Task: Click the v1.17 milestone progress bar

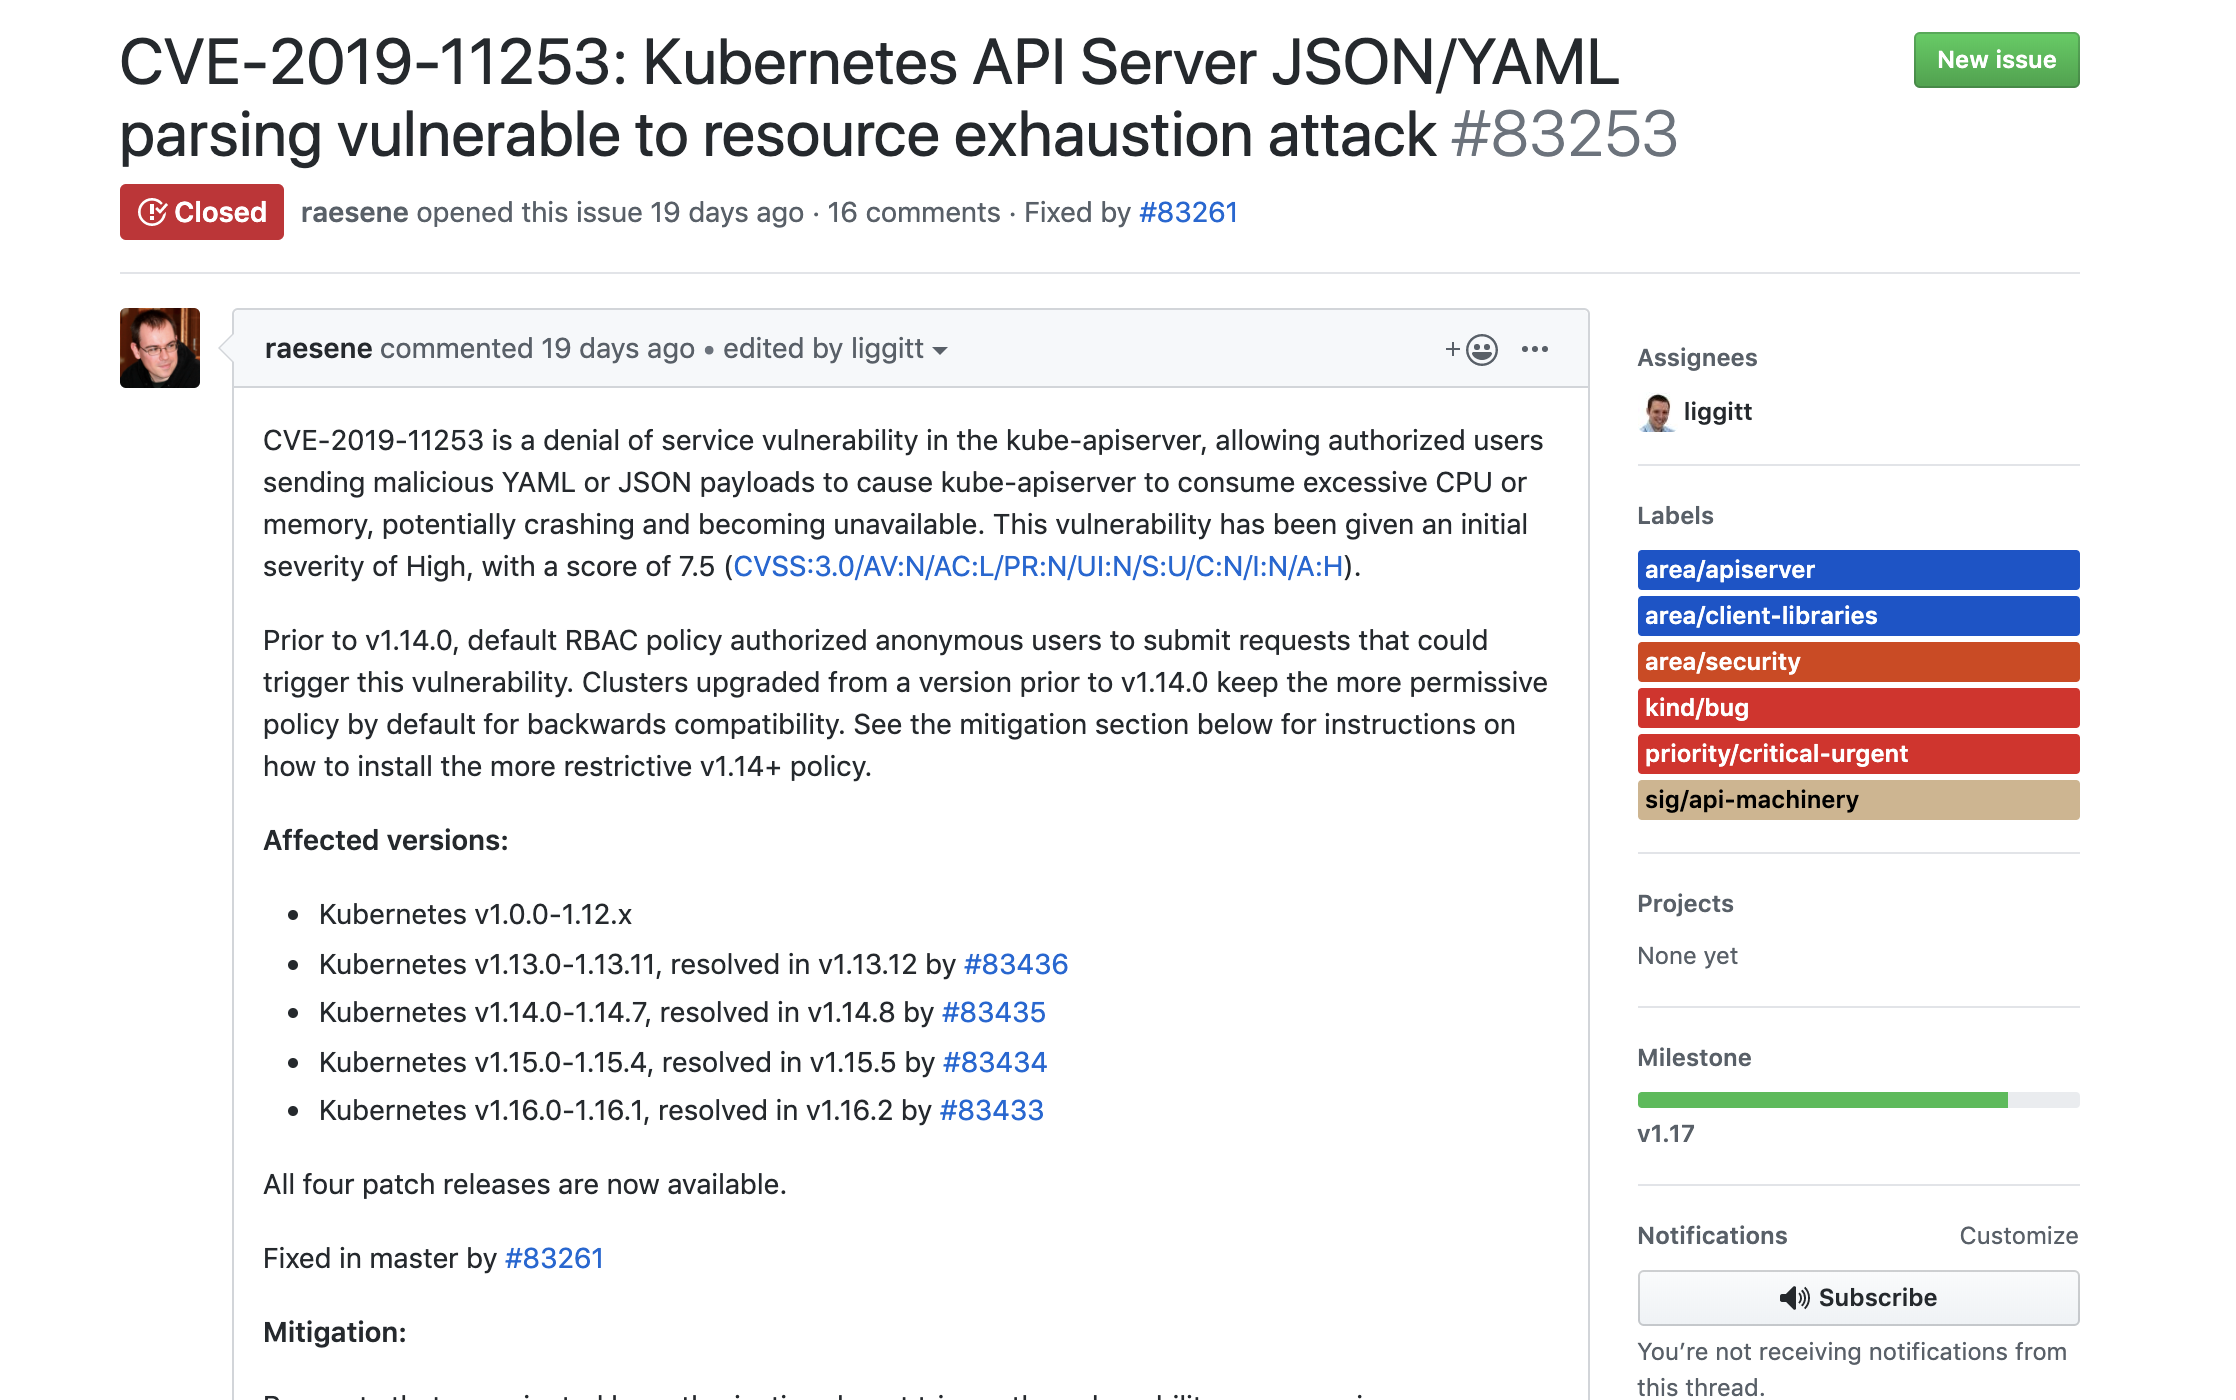Action: coord(1857,1100)
